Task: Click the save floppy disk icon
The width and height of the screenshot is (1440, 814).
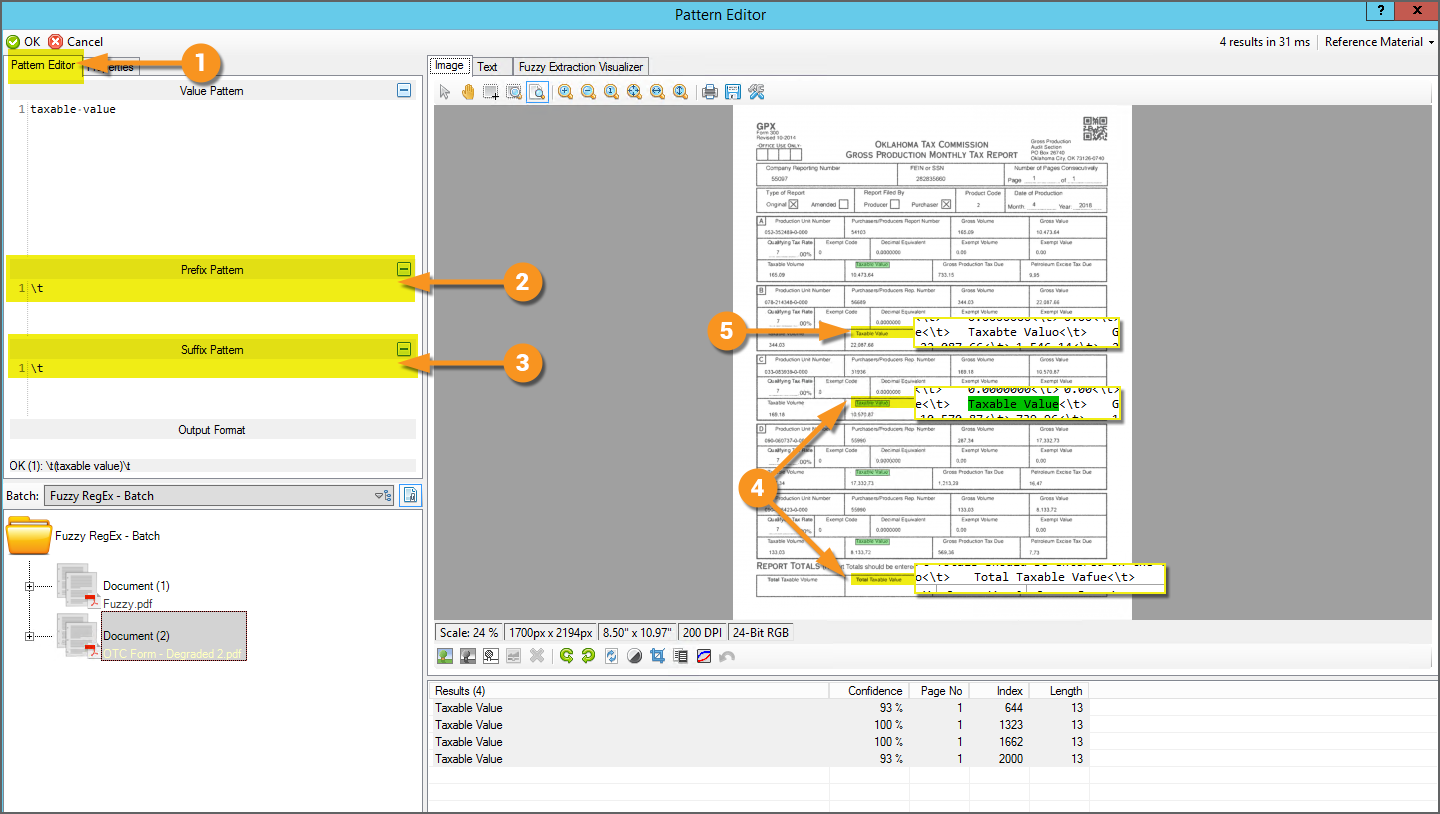Action: (733, 92)
